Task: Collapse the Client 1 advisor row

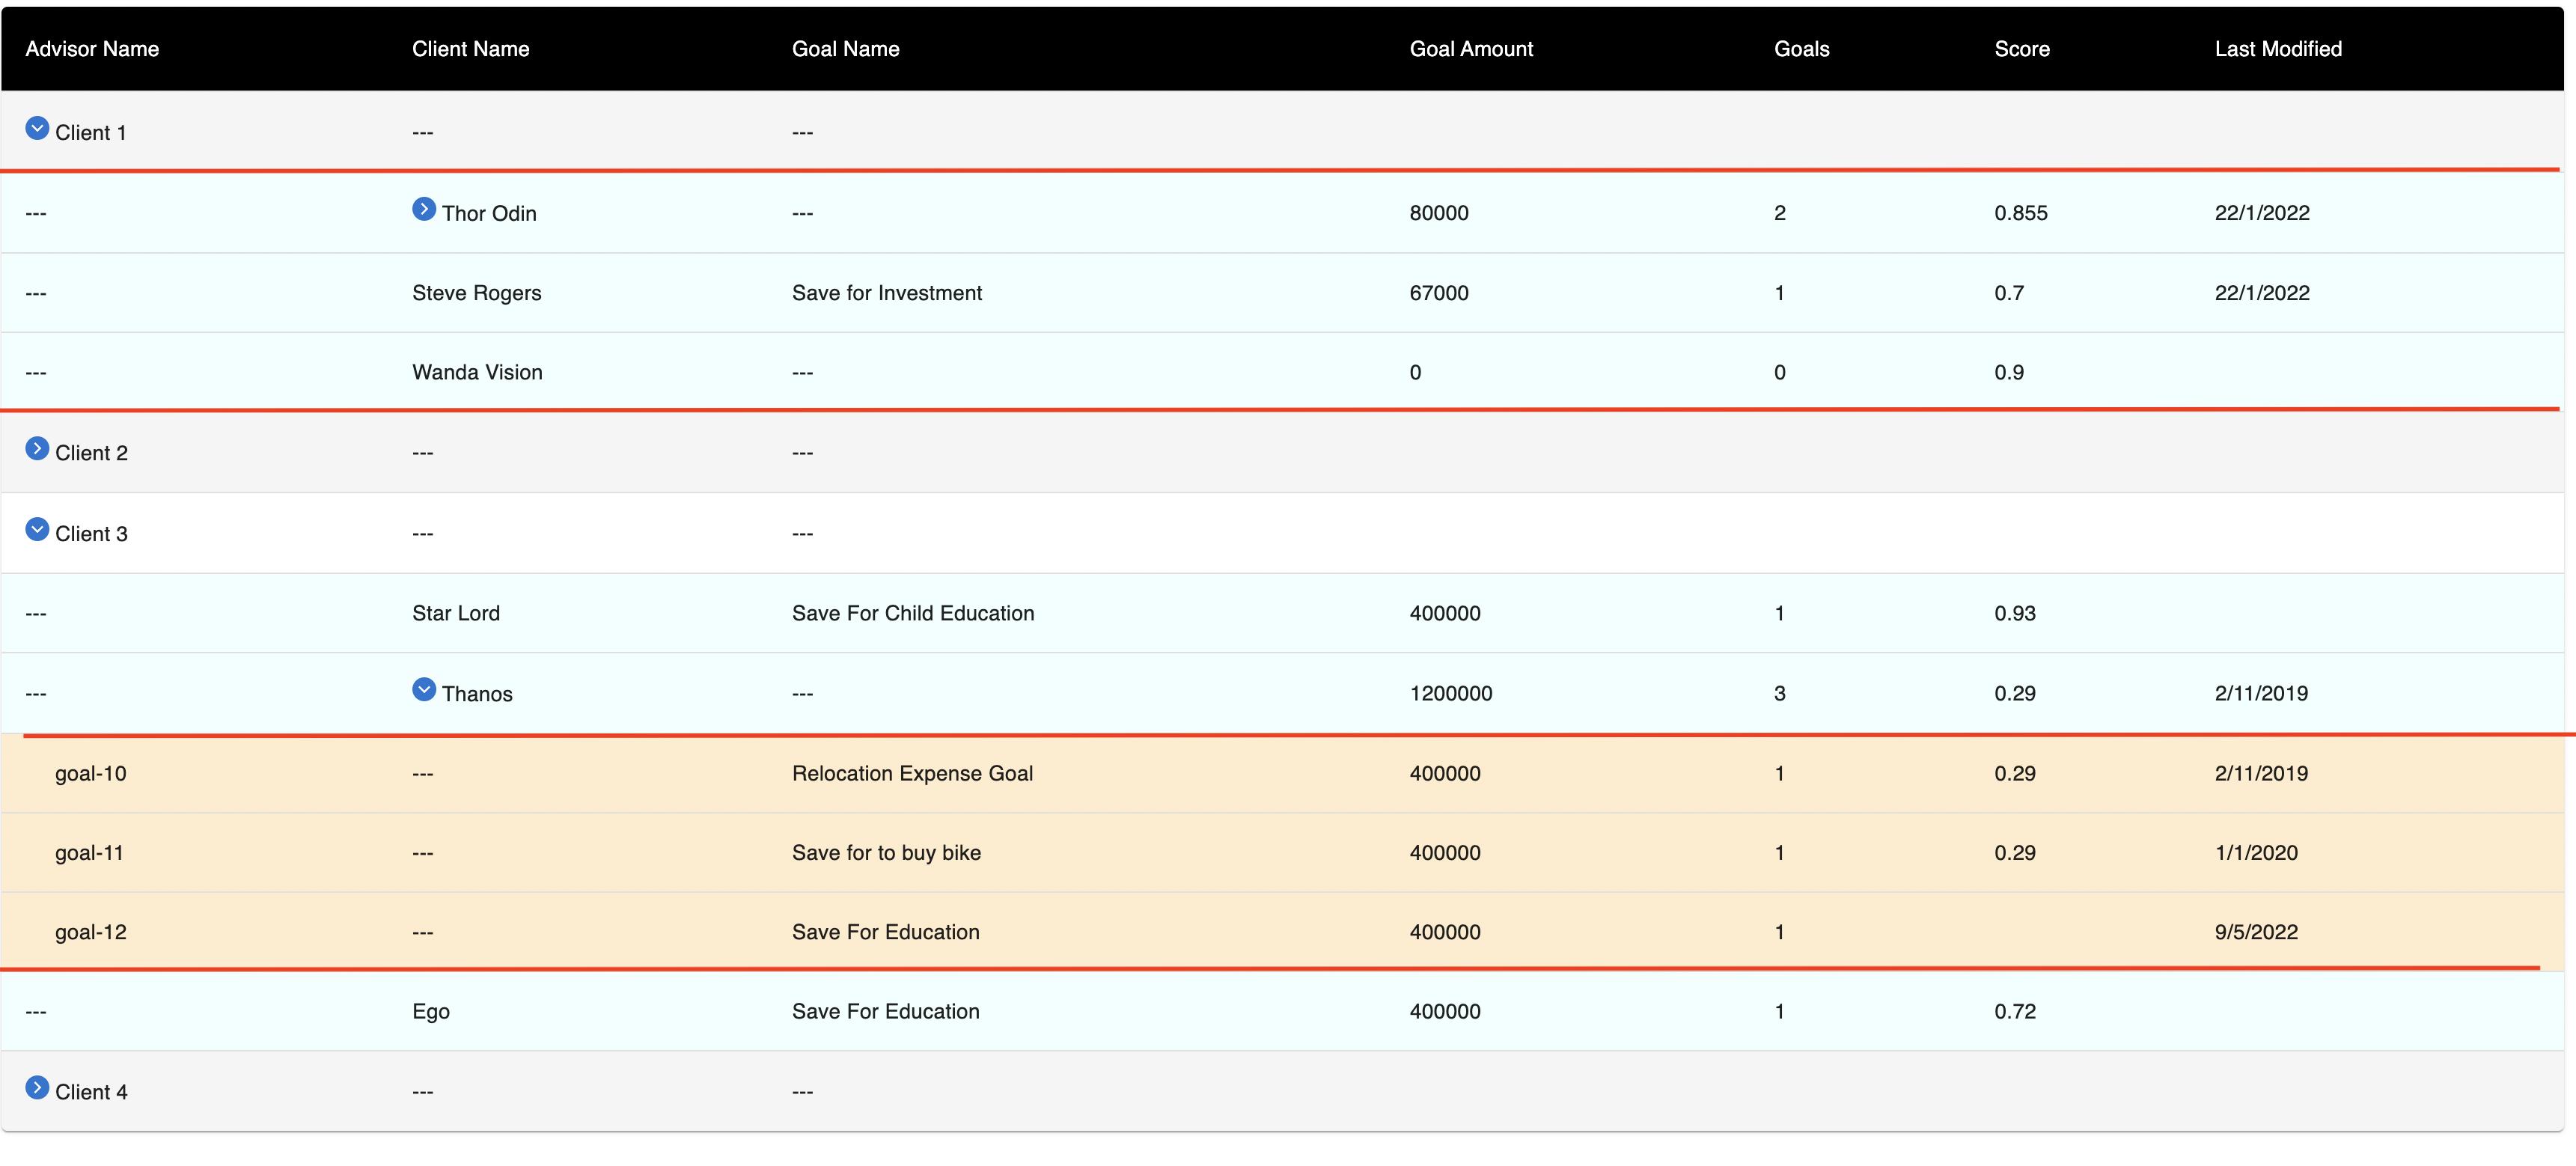Action: (37, 128)
